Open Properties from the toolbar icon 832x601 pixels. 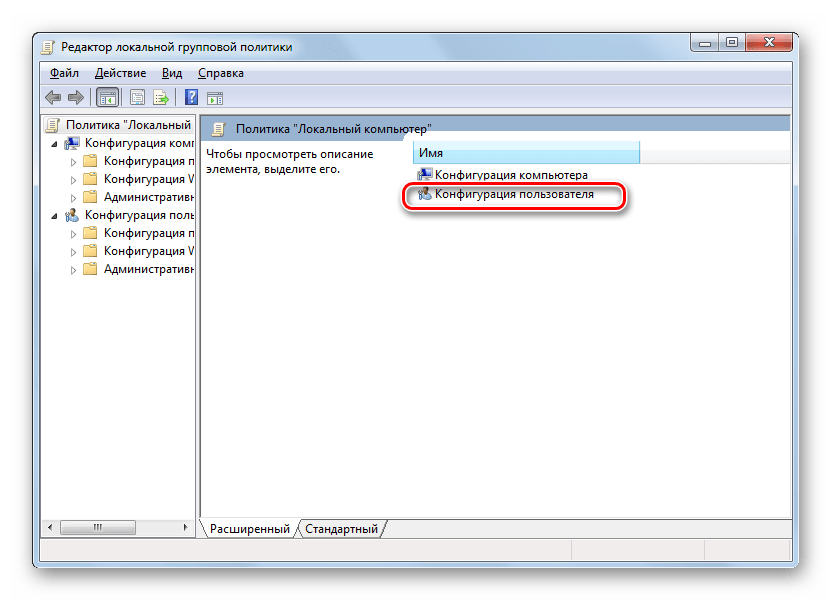click(x=136, y=97)
